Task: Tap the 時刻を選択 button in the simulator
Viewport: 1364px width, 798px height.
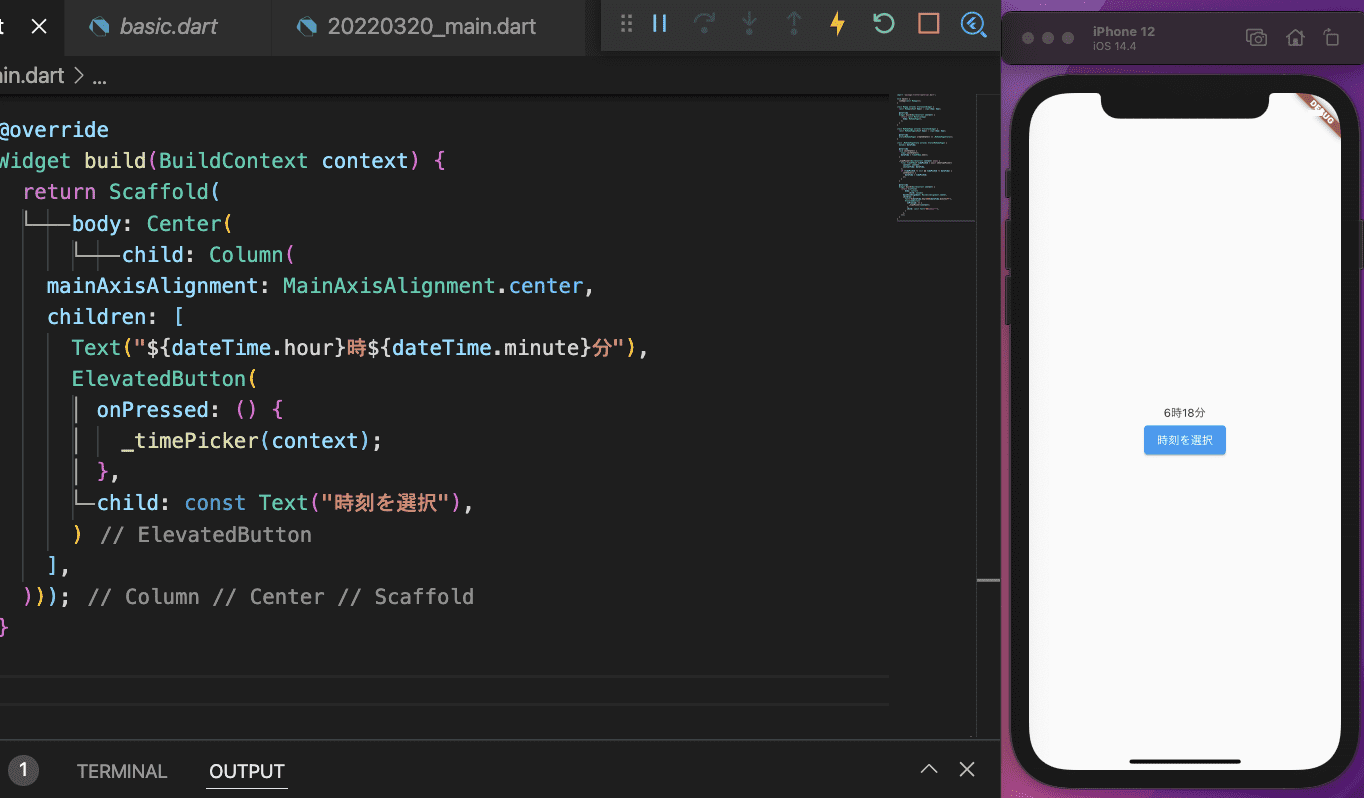Action: coord(1184,440)
